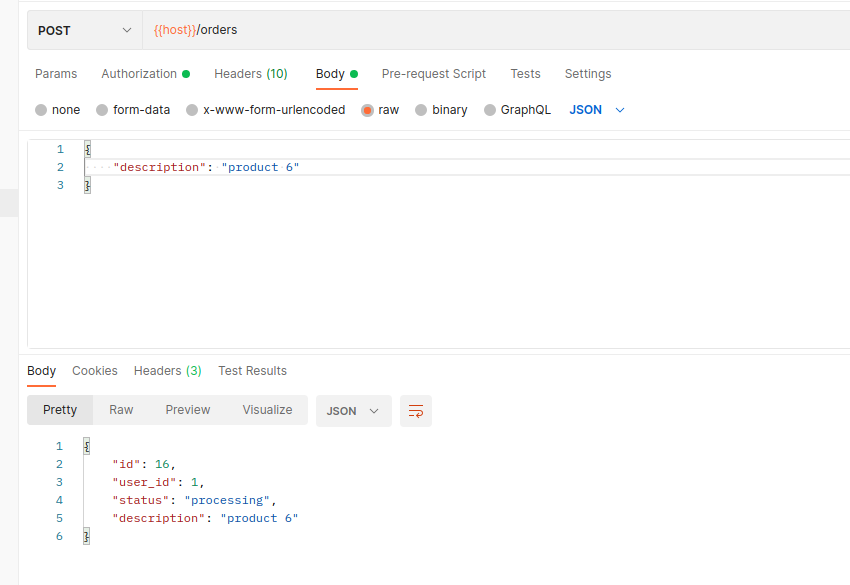850x585 pixels.
Task: Select x-www-form-urlencoded body format
Action: click(x=265, y=110)
